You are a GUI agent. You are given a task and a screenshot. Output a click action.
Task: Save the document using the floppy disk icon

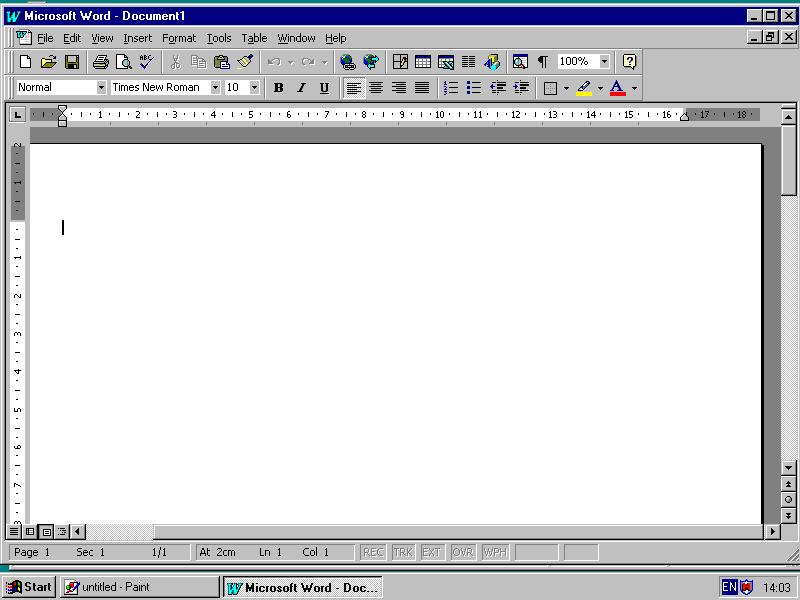click(72, 62)
